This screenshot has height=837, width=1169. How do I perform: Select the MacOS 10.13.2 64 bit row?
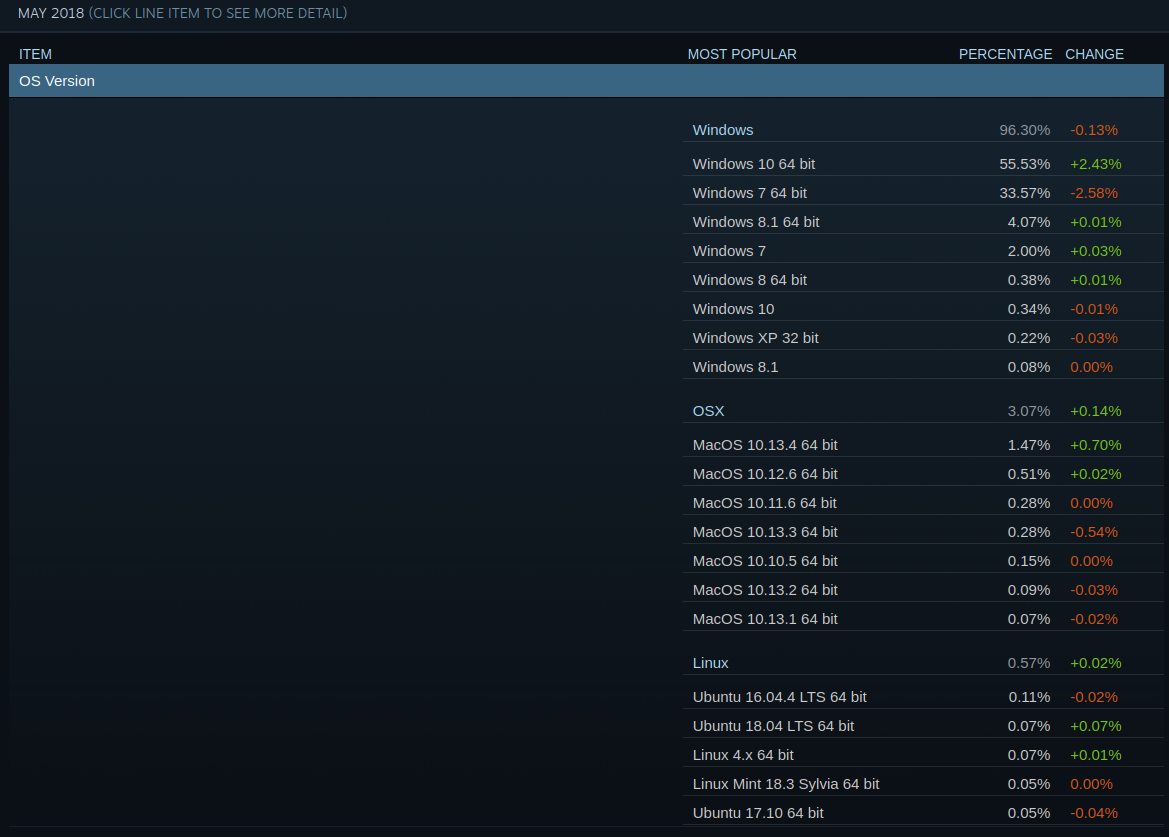coord(923,590)
